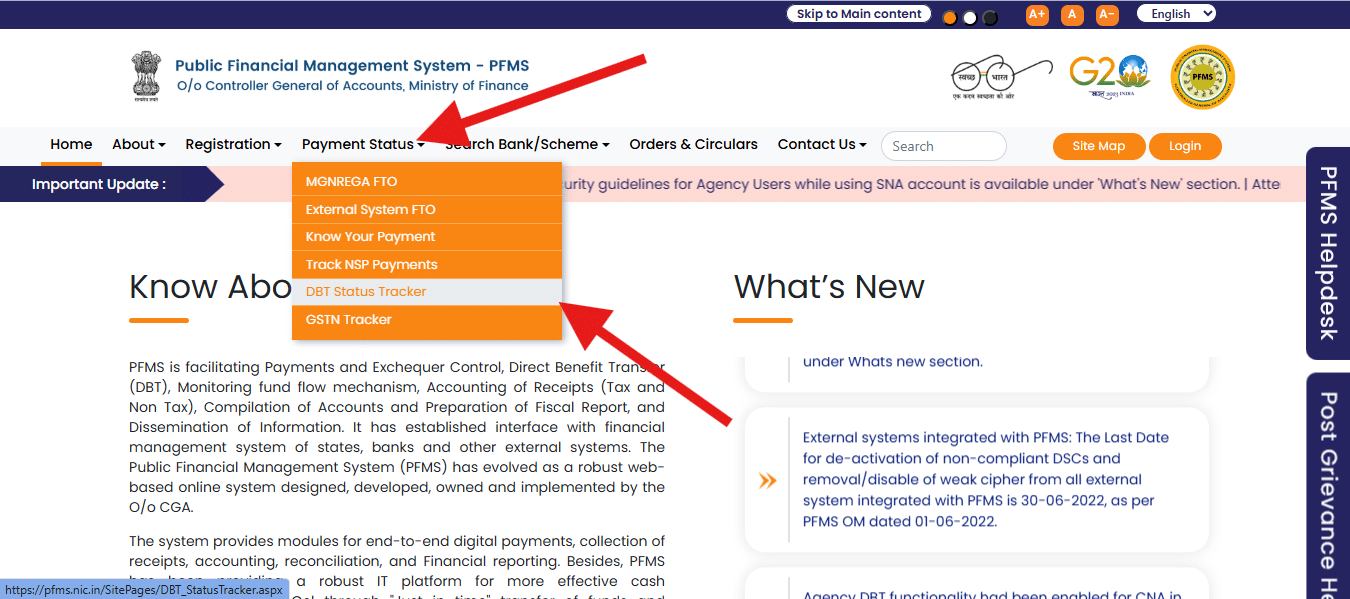The width and height of the screenshot is (1350, 599).
Task: Select MGNREGA FTO from dropdown
Action: (427, 182)
